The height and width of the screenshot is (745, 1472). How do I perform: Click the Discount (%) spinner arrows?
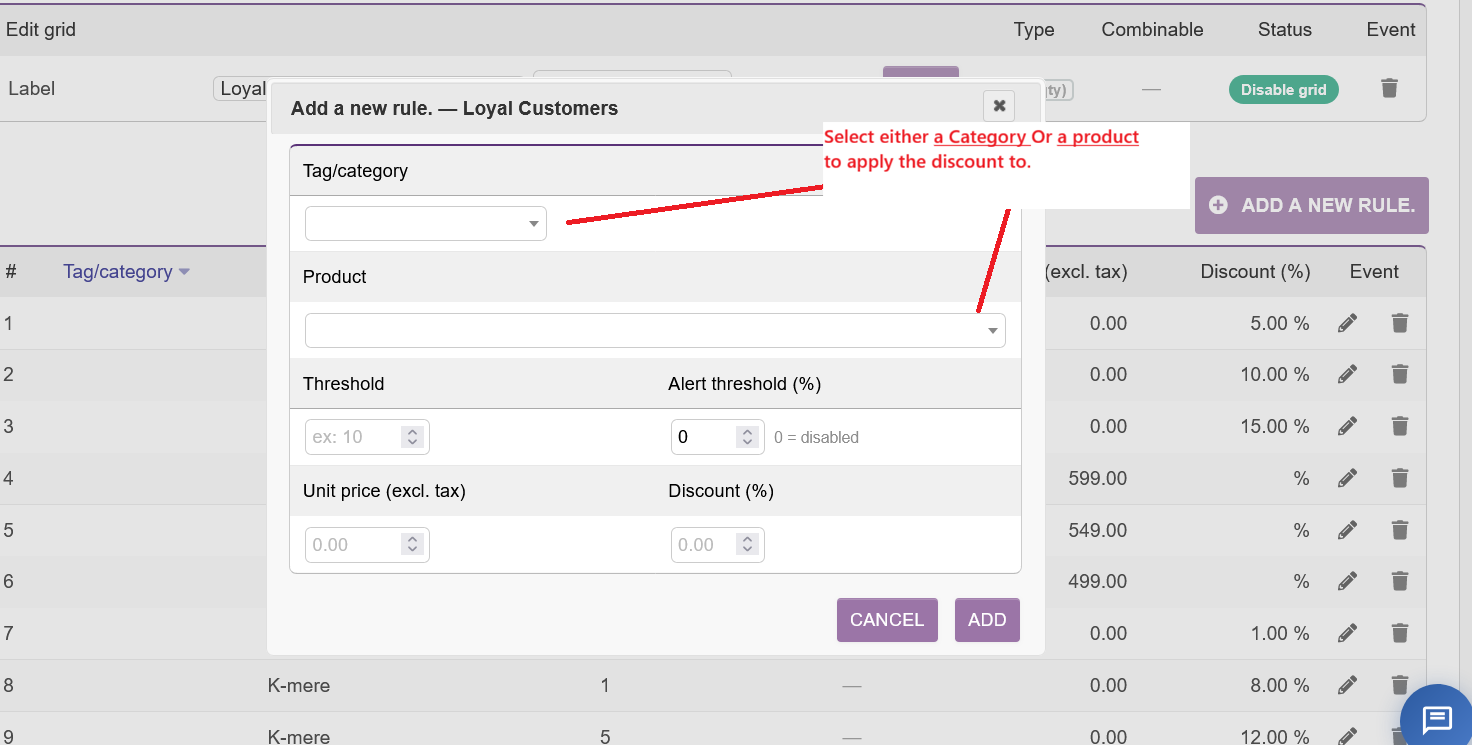point(747,544)
